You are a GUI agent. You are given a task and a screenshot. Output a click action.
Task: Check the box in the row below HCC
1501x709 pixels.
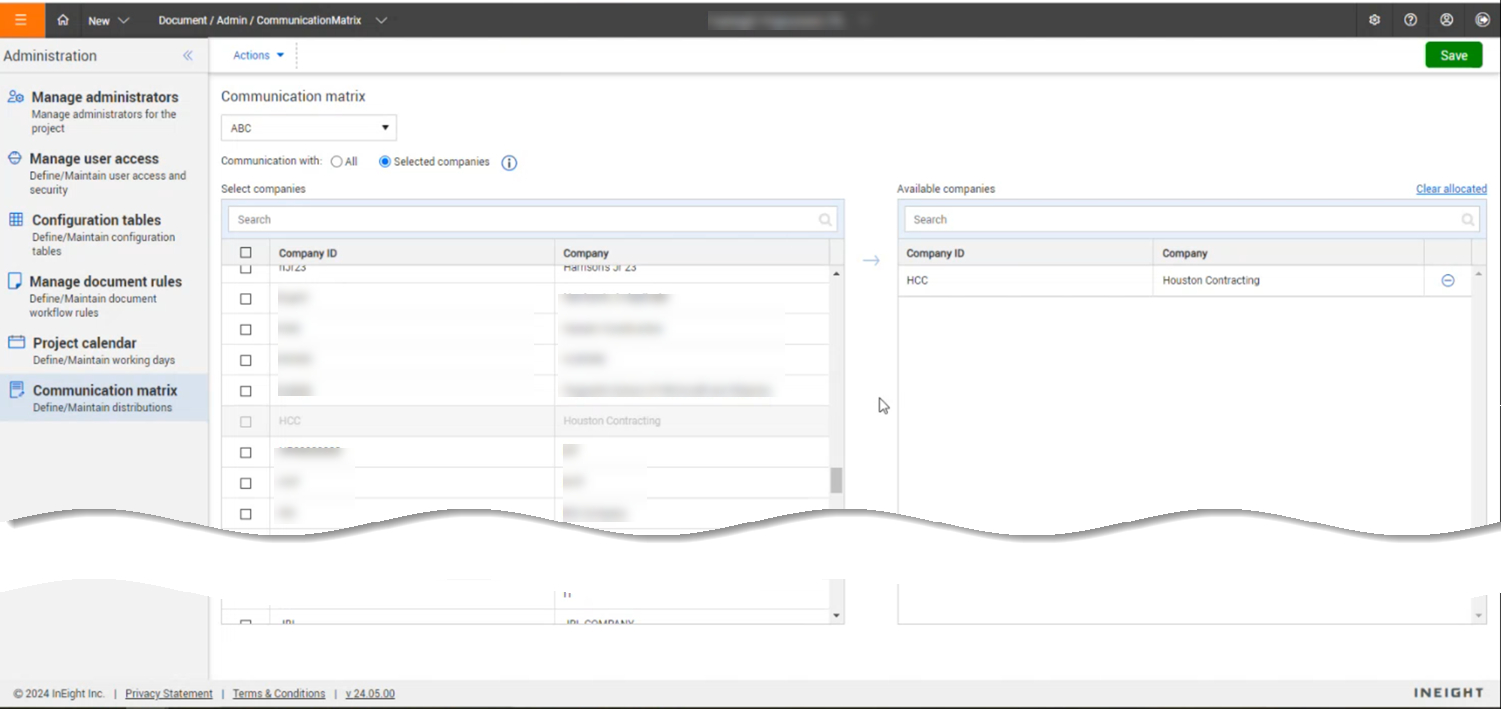pos(246,453)
